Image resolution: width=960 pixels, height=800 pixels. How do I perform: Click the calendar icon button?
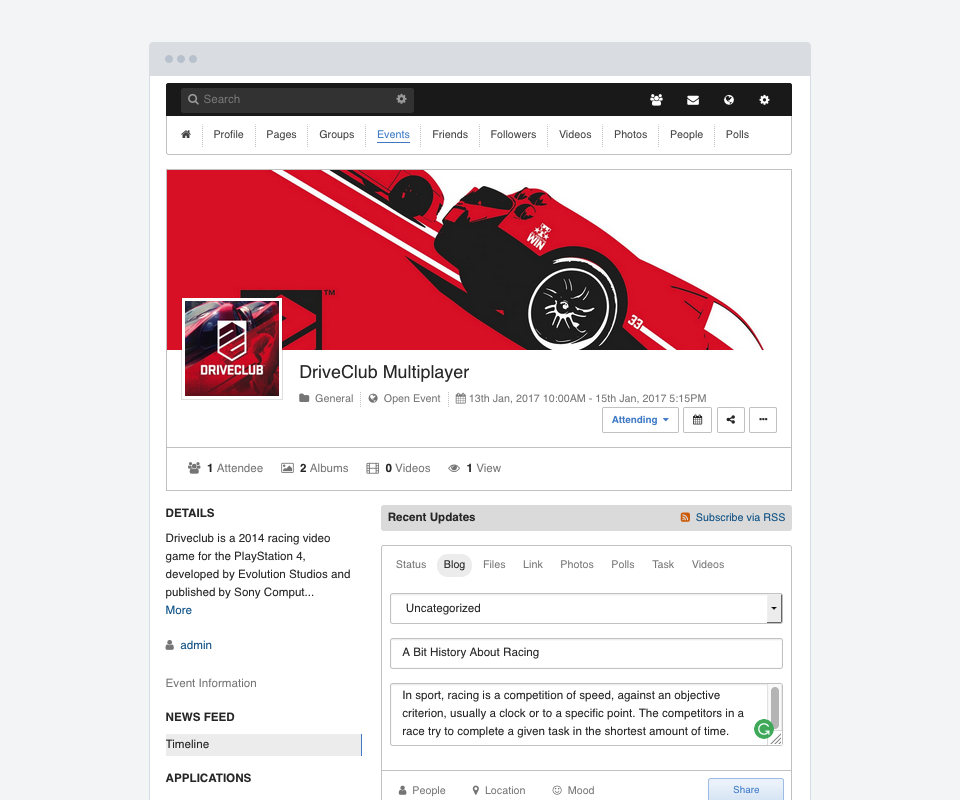click(697, 420)
